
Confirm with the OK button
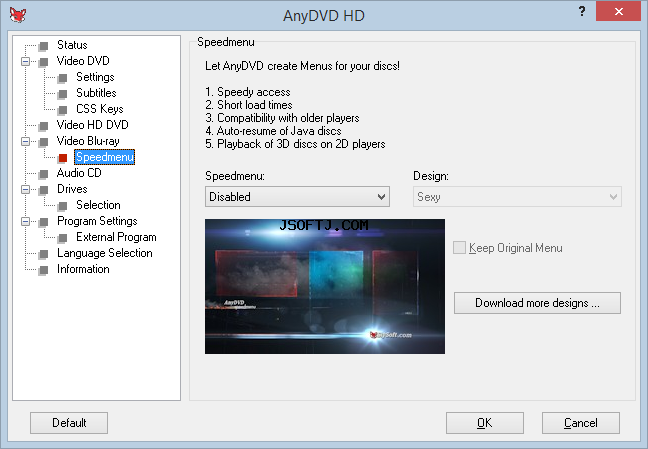(485, 423)
